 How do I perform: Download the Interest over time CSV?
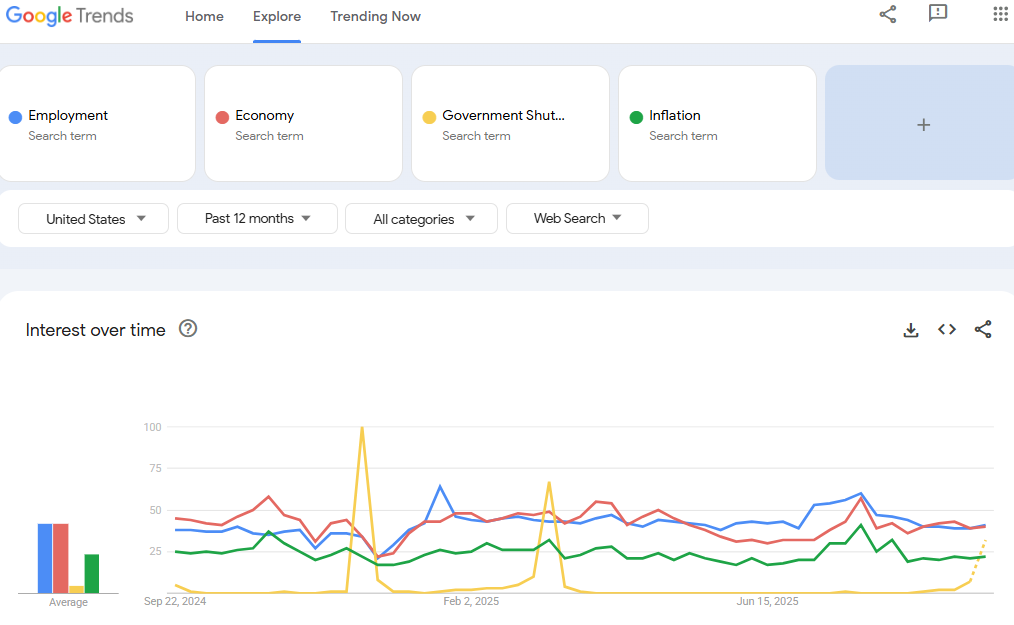pos(911,330)
